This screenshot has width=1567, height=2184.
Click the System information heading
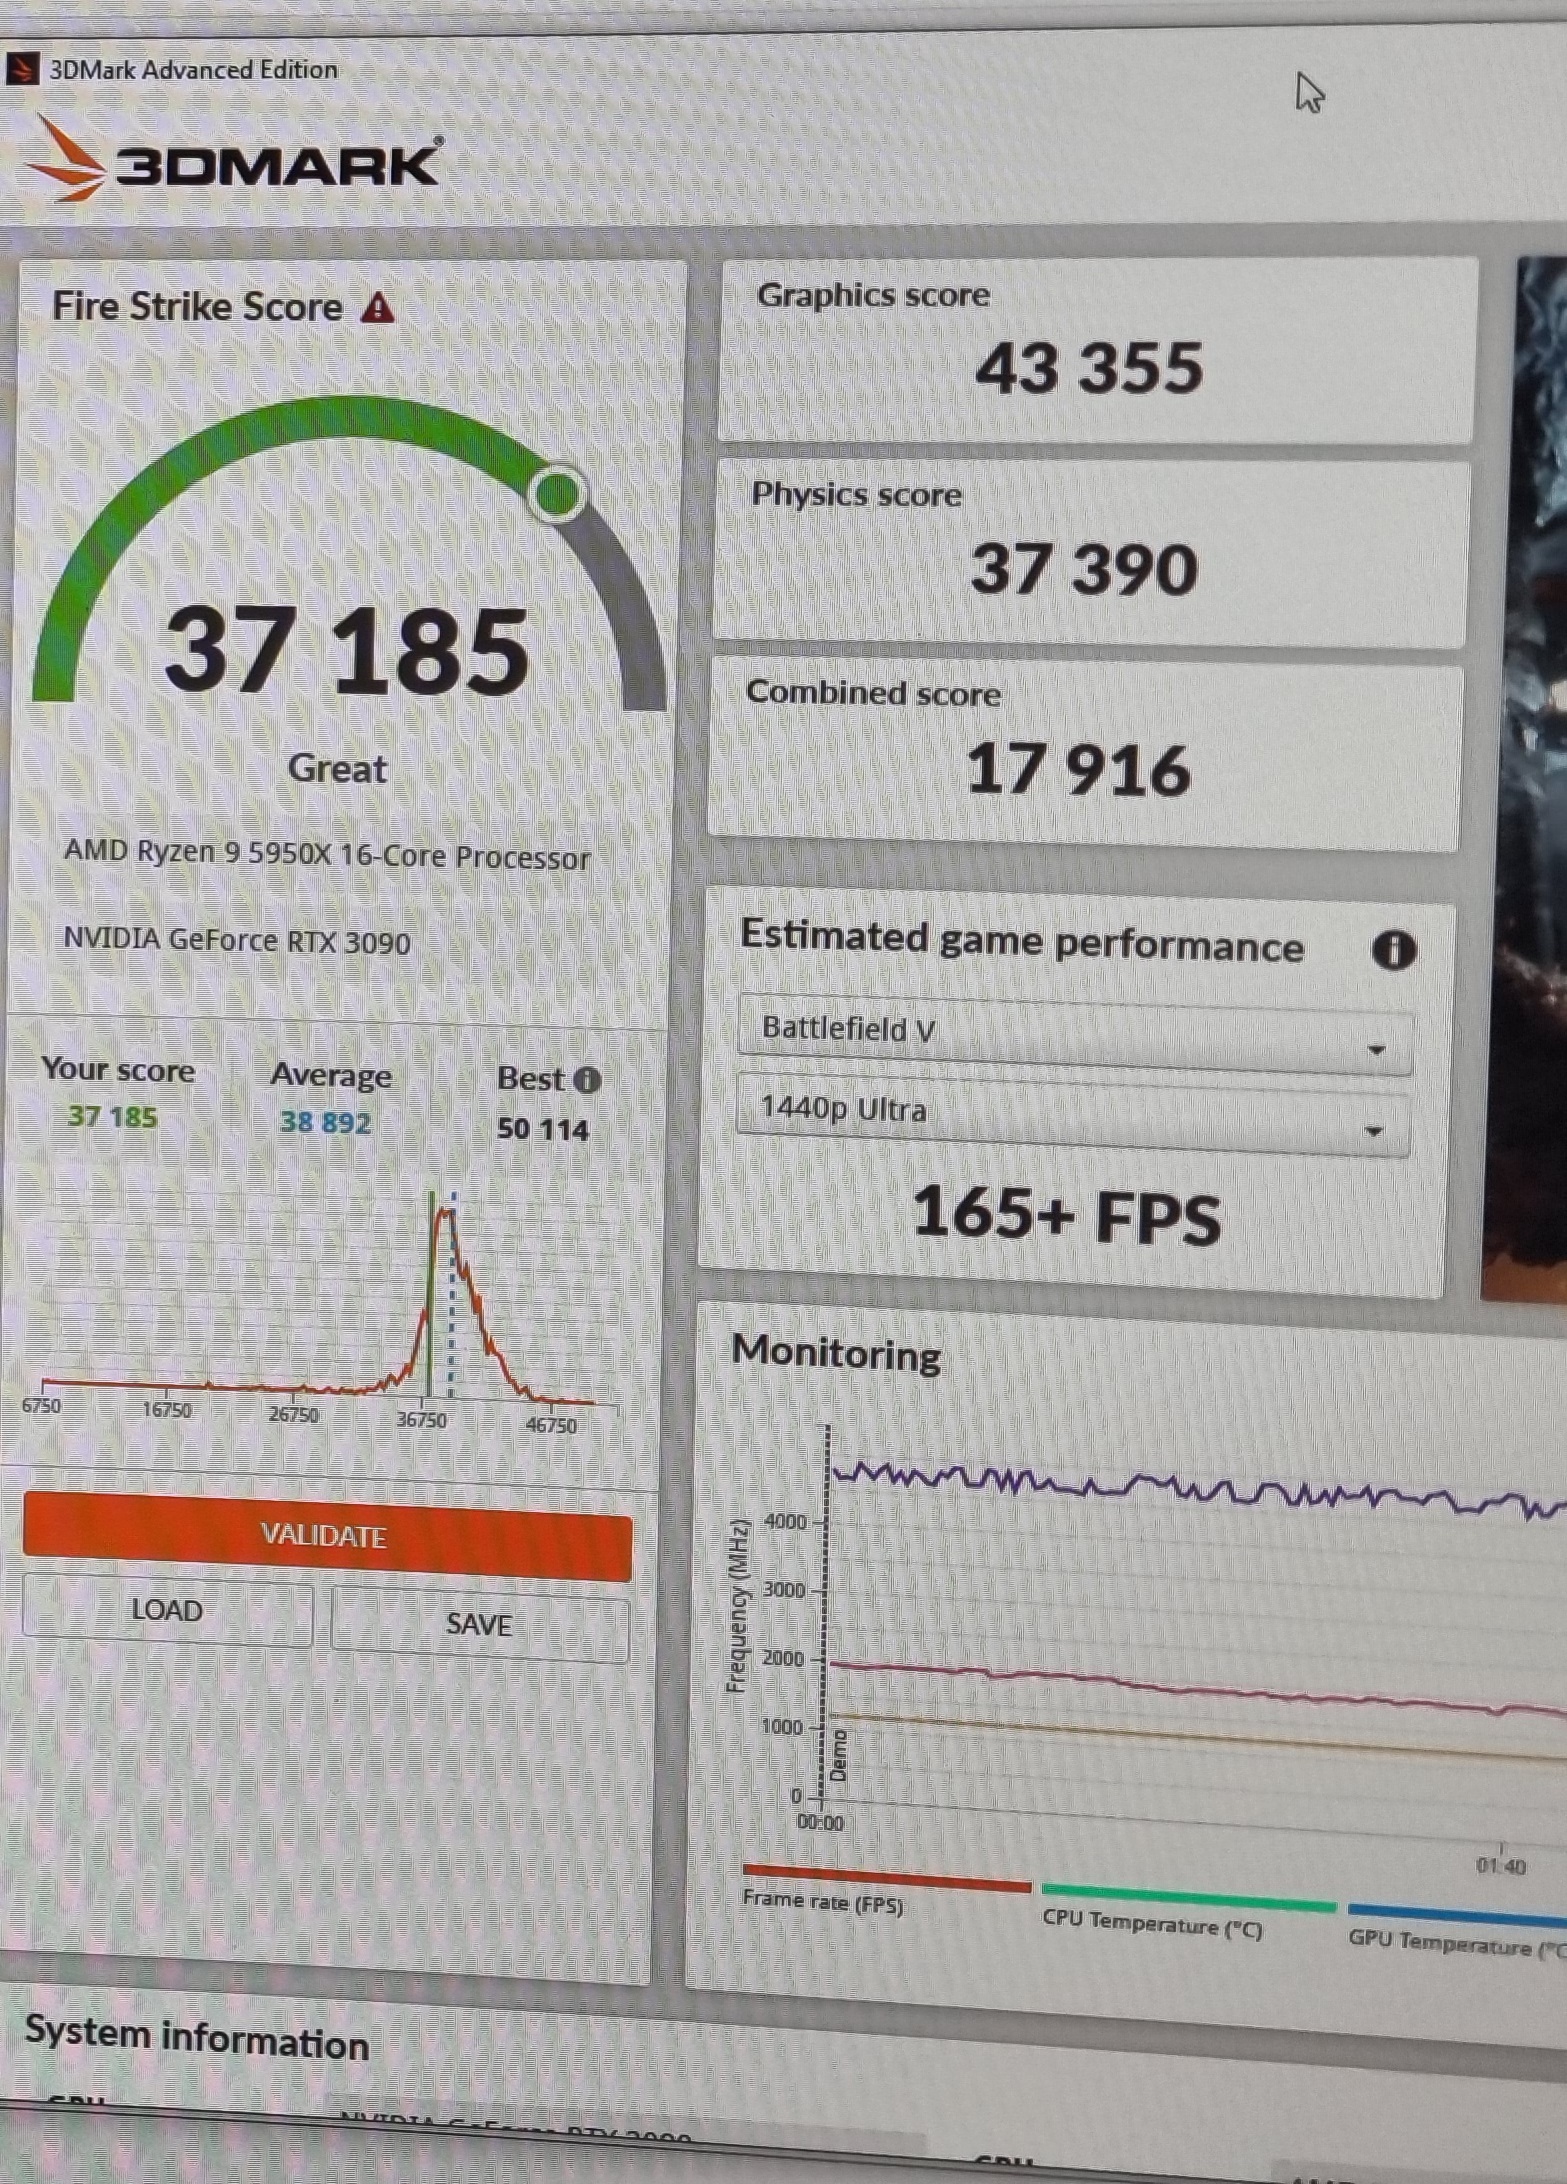(197, 2038)
